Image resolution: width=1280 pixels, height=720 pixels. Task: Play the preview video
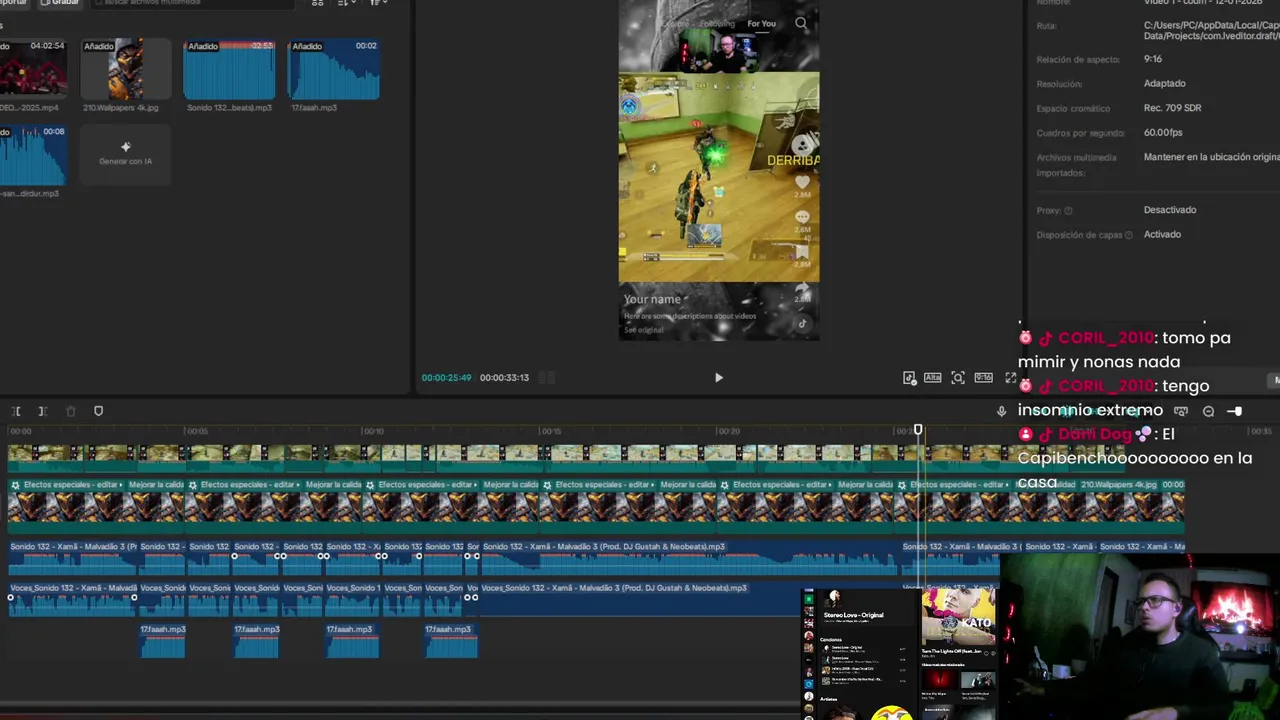click(718, 378)
